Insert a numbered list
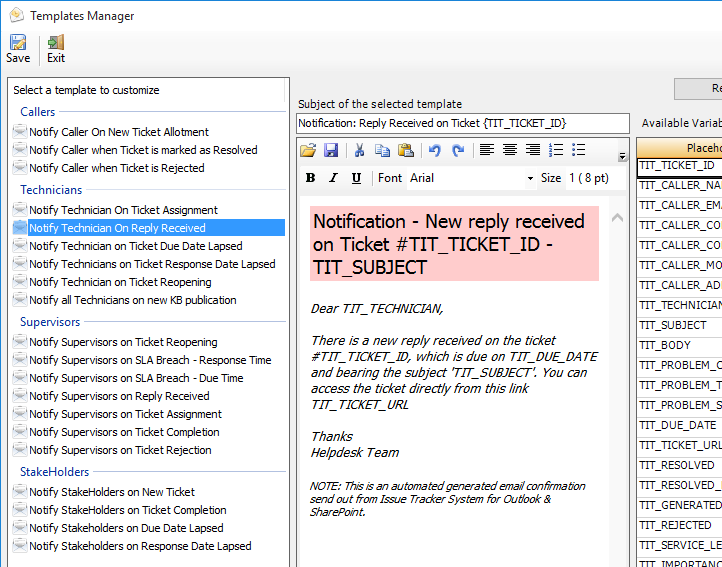Image resolution: width=722 pixels, height=567 pixels. coord(556,150)
